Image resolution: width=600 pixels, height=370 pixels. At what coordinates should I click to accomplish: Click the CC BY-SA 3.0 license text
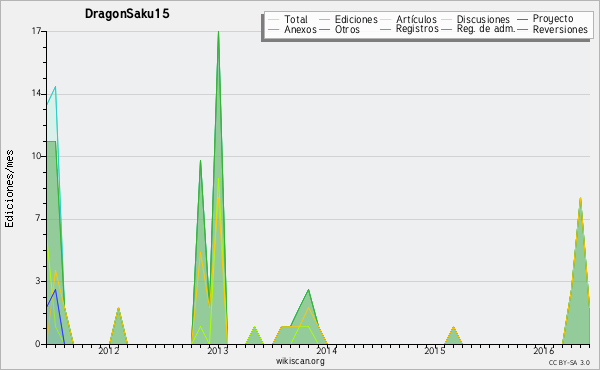569,363
